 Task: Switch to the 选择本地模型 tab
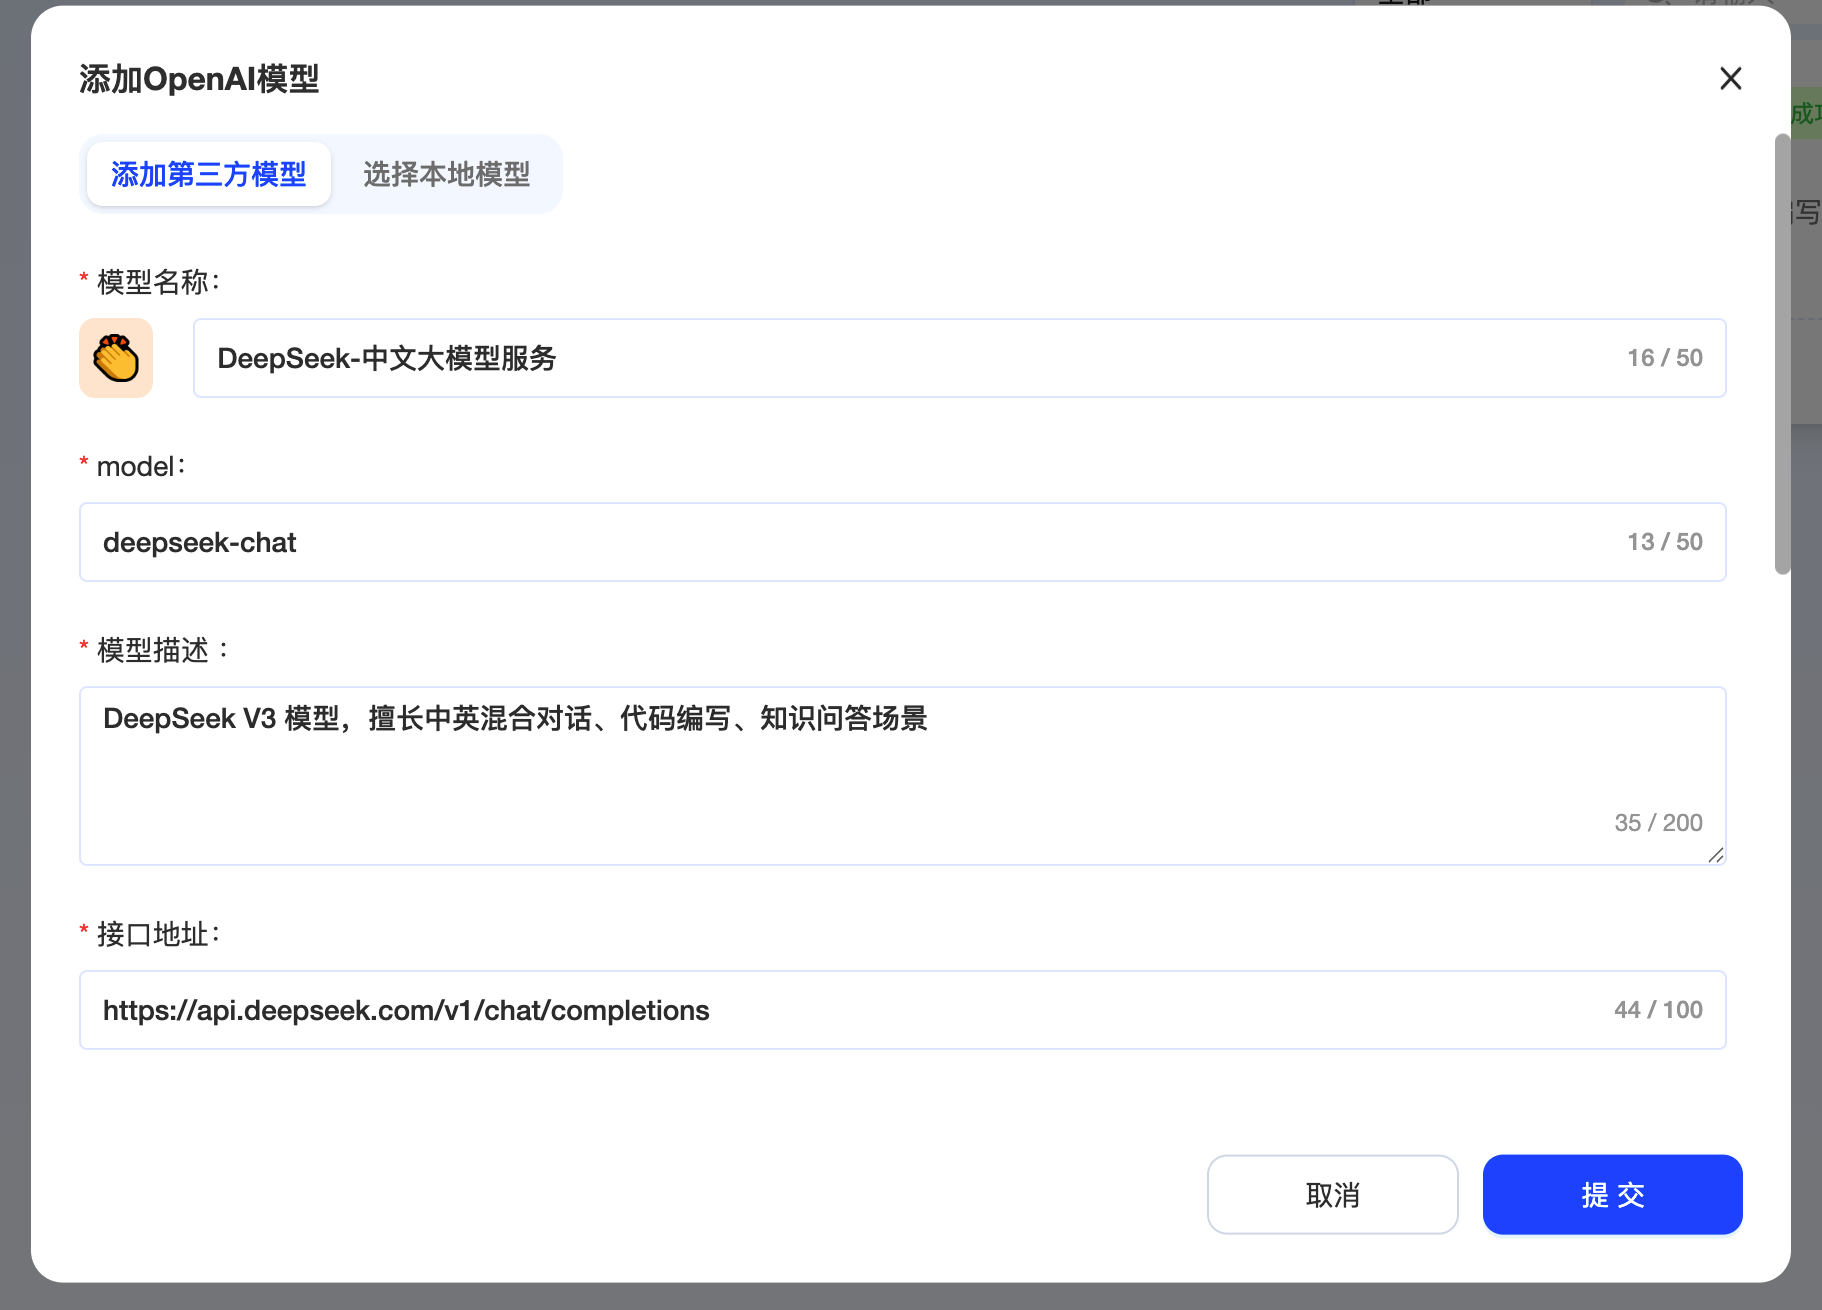point(446,174)
